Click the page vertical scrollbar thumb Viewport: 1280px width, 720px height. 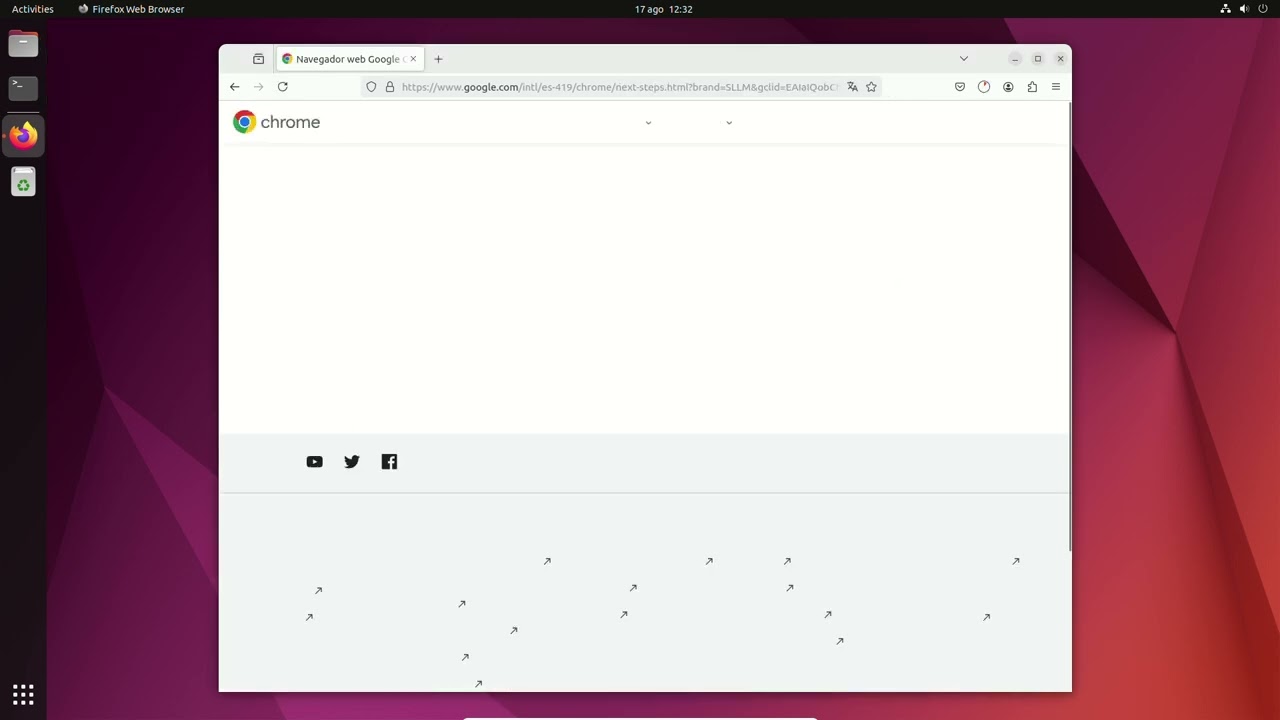click(x=1070, y=325)
